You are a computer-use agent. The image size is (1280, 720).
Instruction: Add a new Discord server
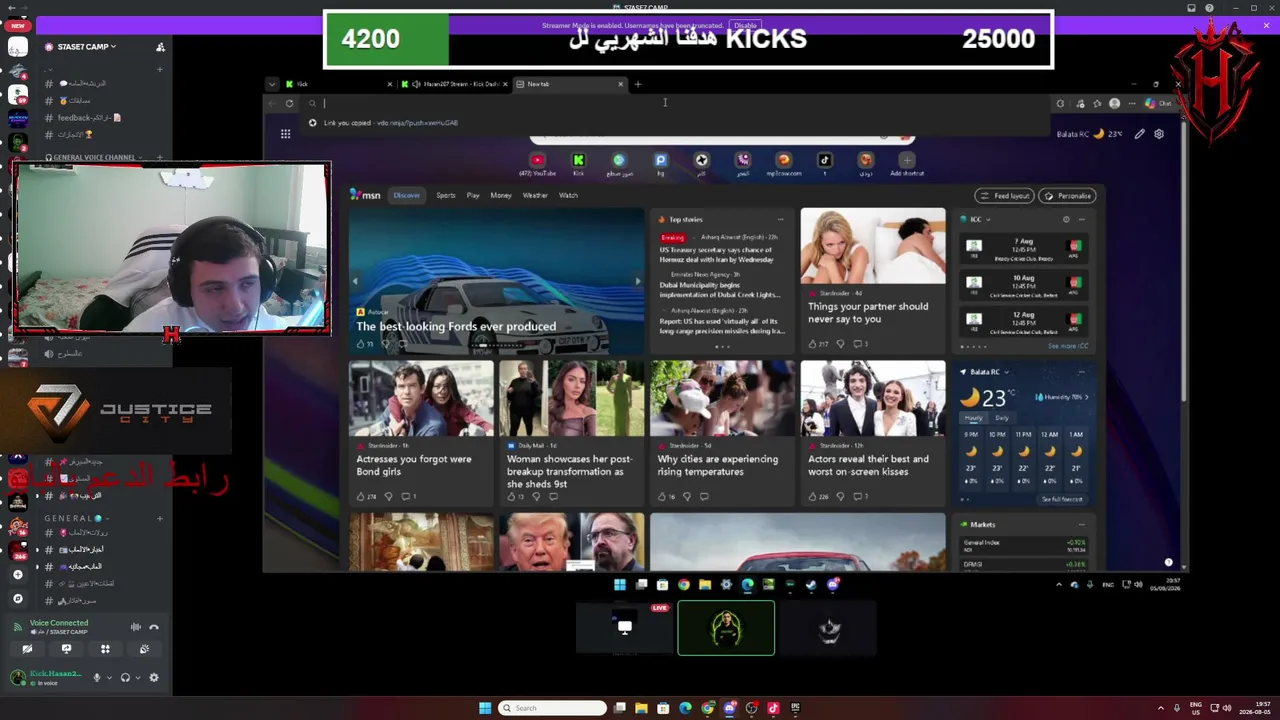tap(17, 575)
